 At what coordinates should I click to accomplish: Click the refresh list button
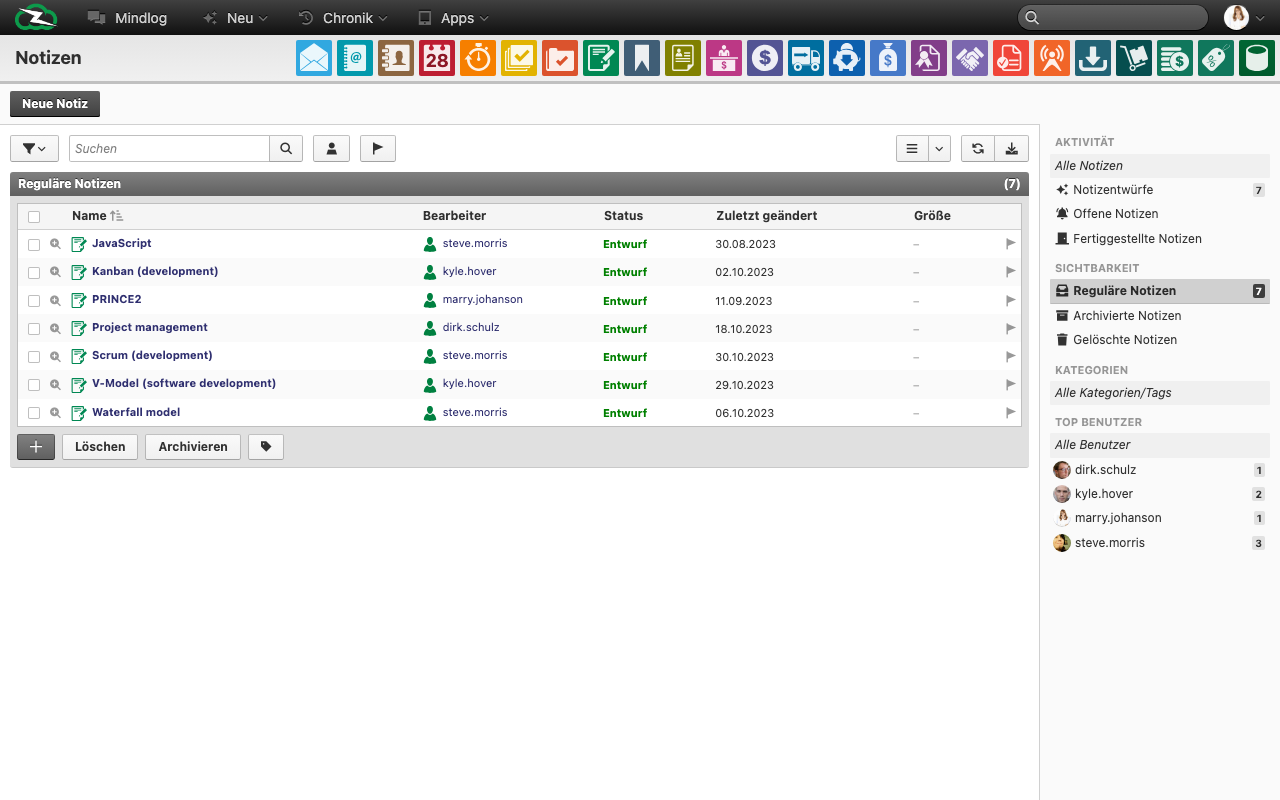(978, 148)
